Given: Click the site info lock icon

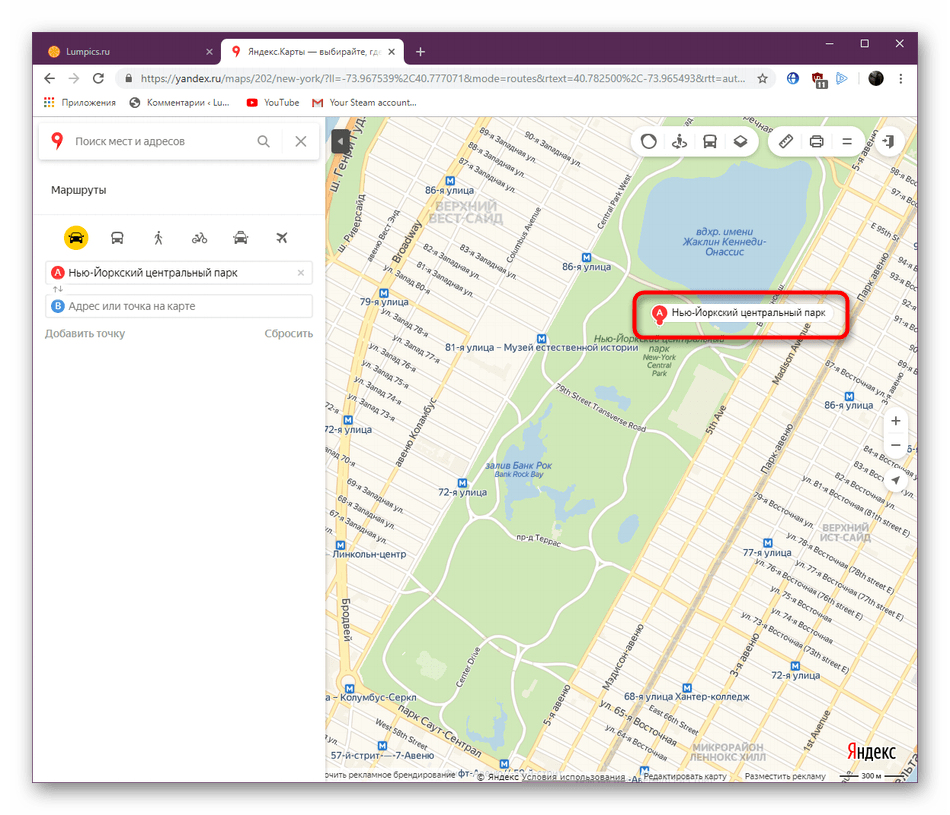Looking at the screenshot, I should coord(128,79).
